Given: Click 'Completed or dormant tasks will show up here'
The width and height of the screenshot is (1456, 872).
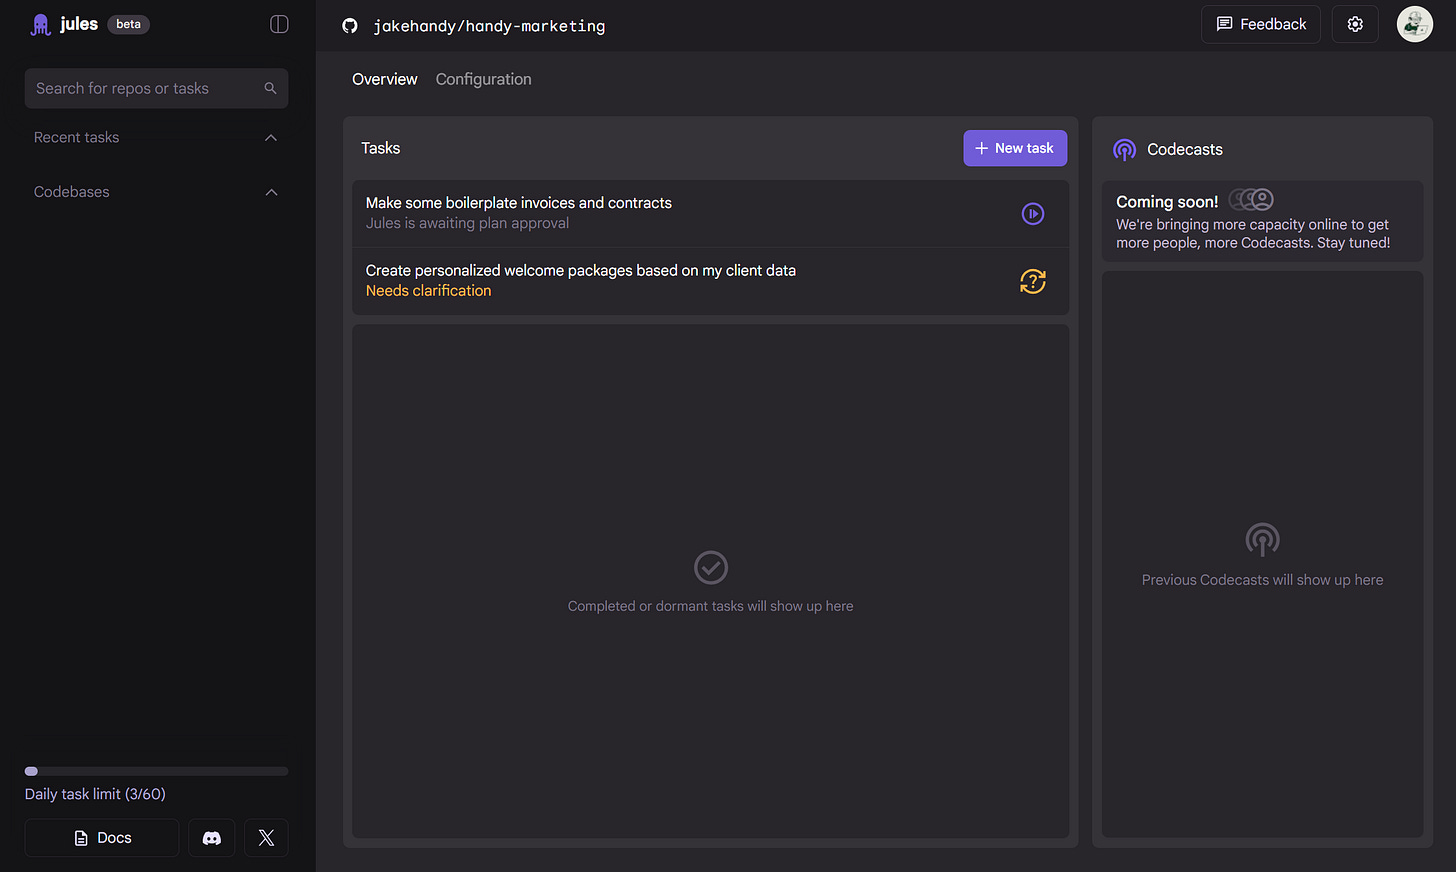Looking at the screenshot, I should coord(711,606).
